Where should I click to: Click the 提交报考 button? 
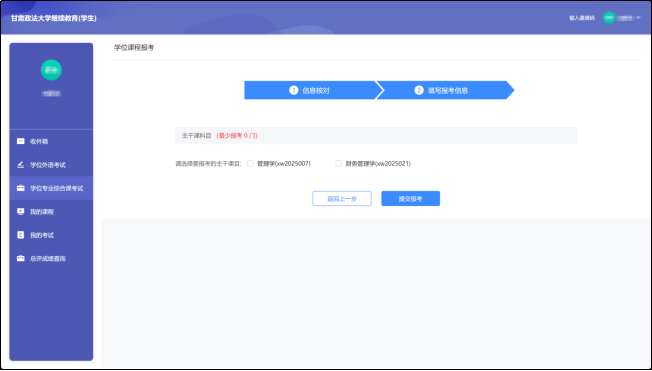pyautogui.click(x=410, y=198)
